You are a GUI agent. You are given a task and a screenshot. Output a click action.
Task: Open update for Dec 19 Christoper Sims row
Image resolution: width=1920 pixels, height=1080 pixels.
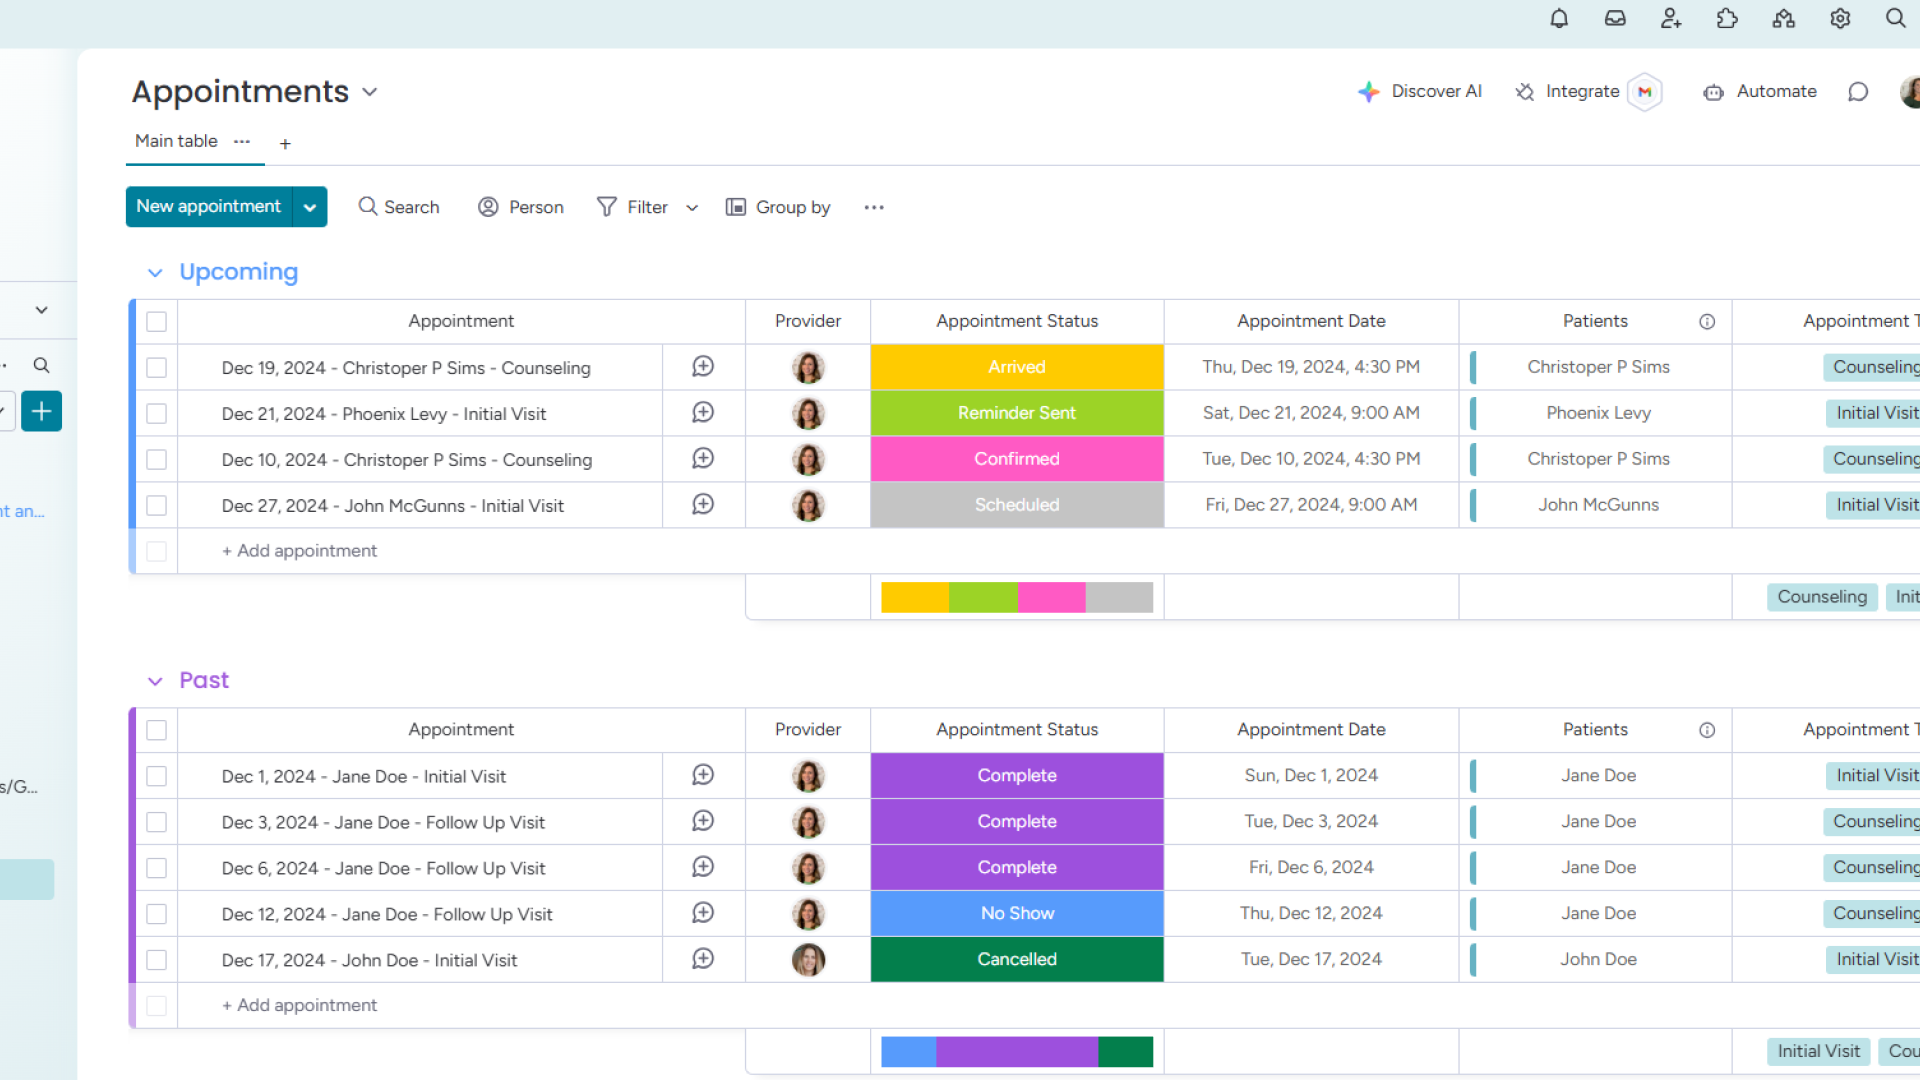(703, 367)
